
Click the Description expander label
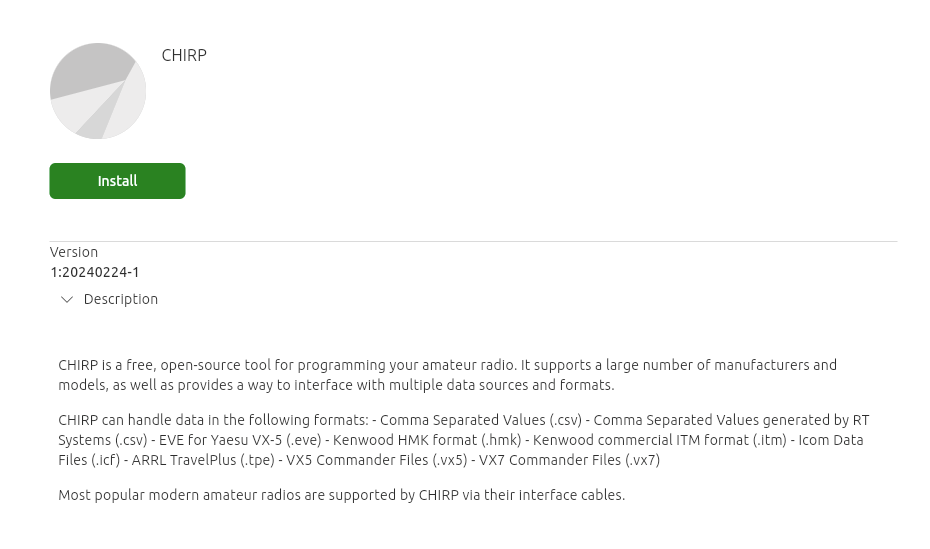coord(121,299)
